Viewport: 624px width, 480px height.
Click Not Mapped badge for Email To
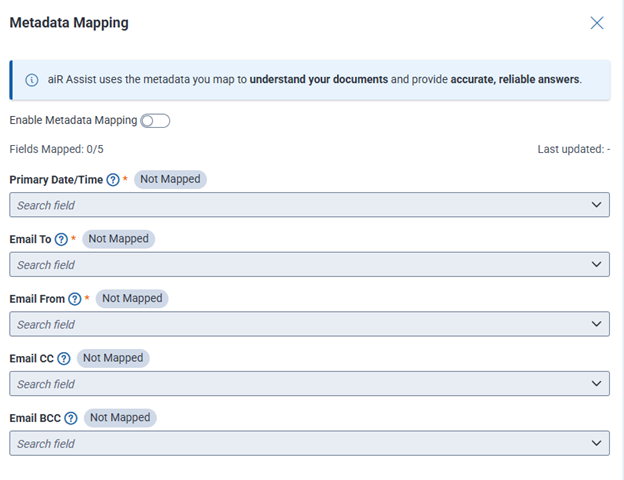click(119, 239)
